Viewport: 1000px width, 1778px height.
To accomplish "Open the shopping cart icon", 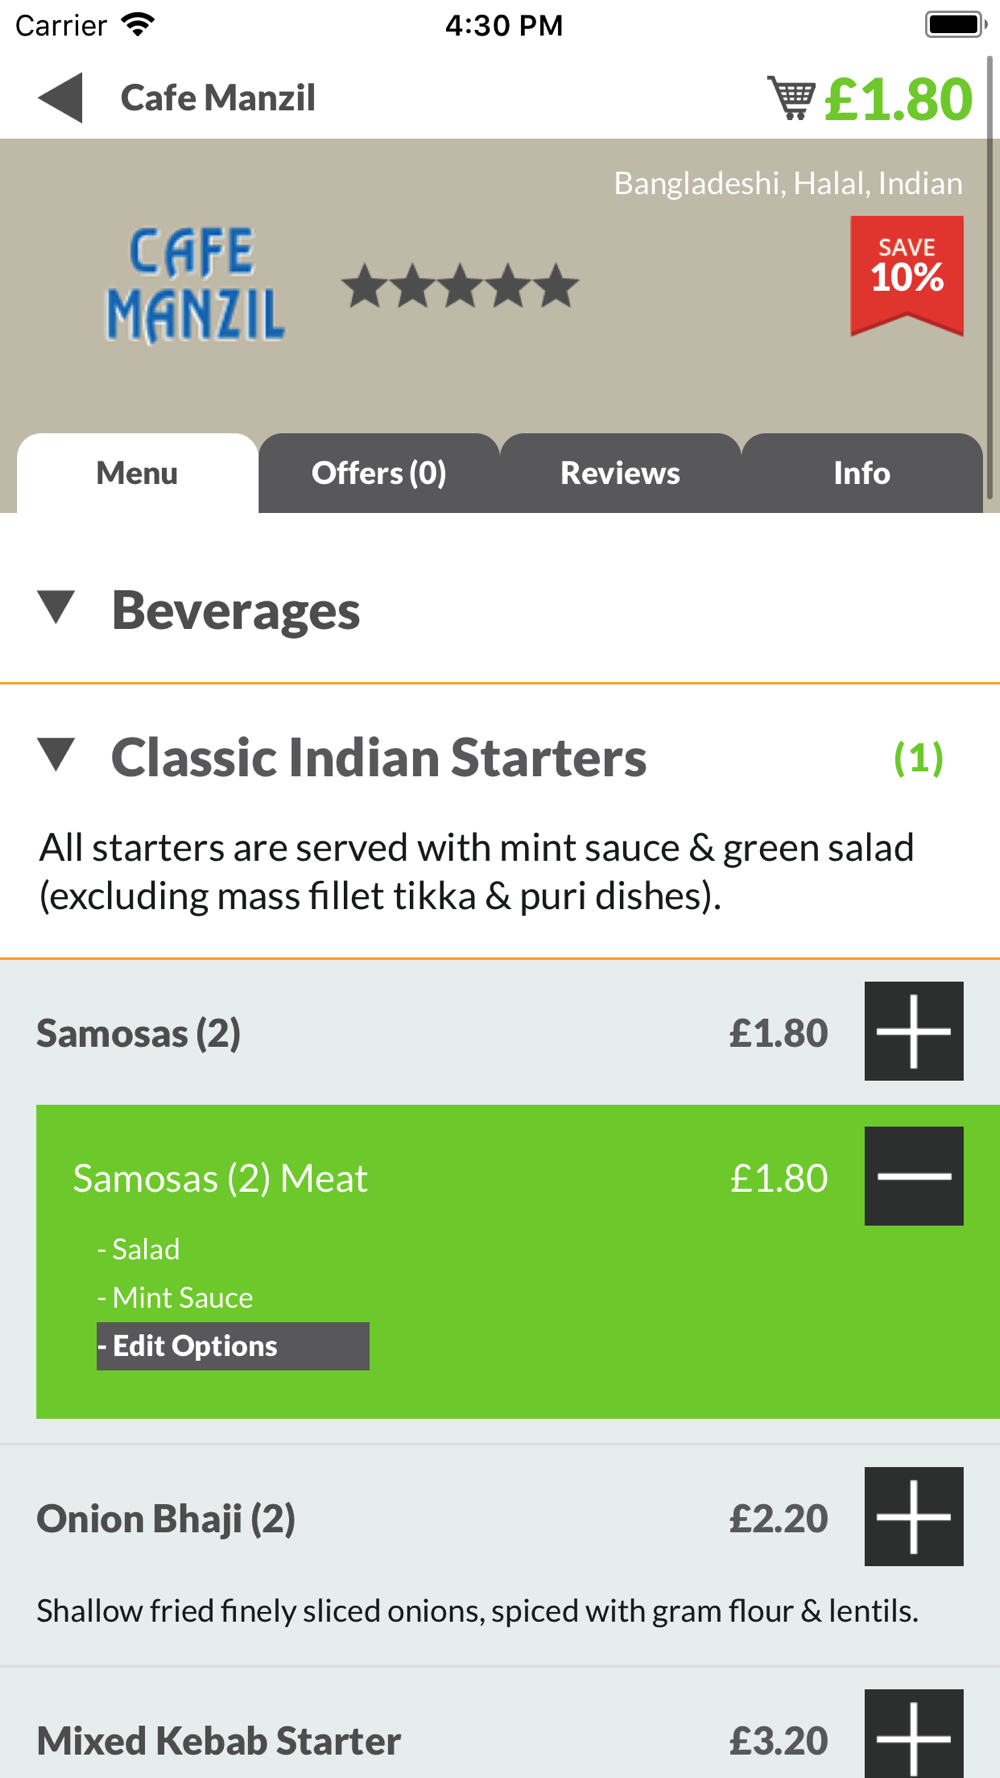I will (x=791, y=98).
